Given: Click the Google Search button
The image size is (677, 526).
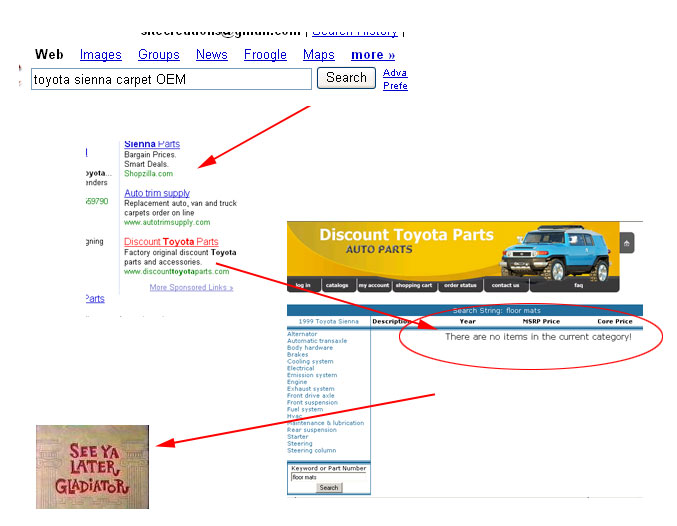Looking at the screenshot, I should click(346, 78).
